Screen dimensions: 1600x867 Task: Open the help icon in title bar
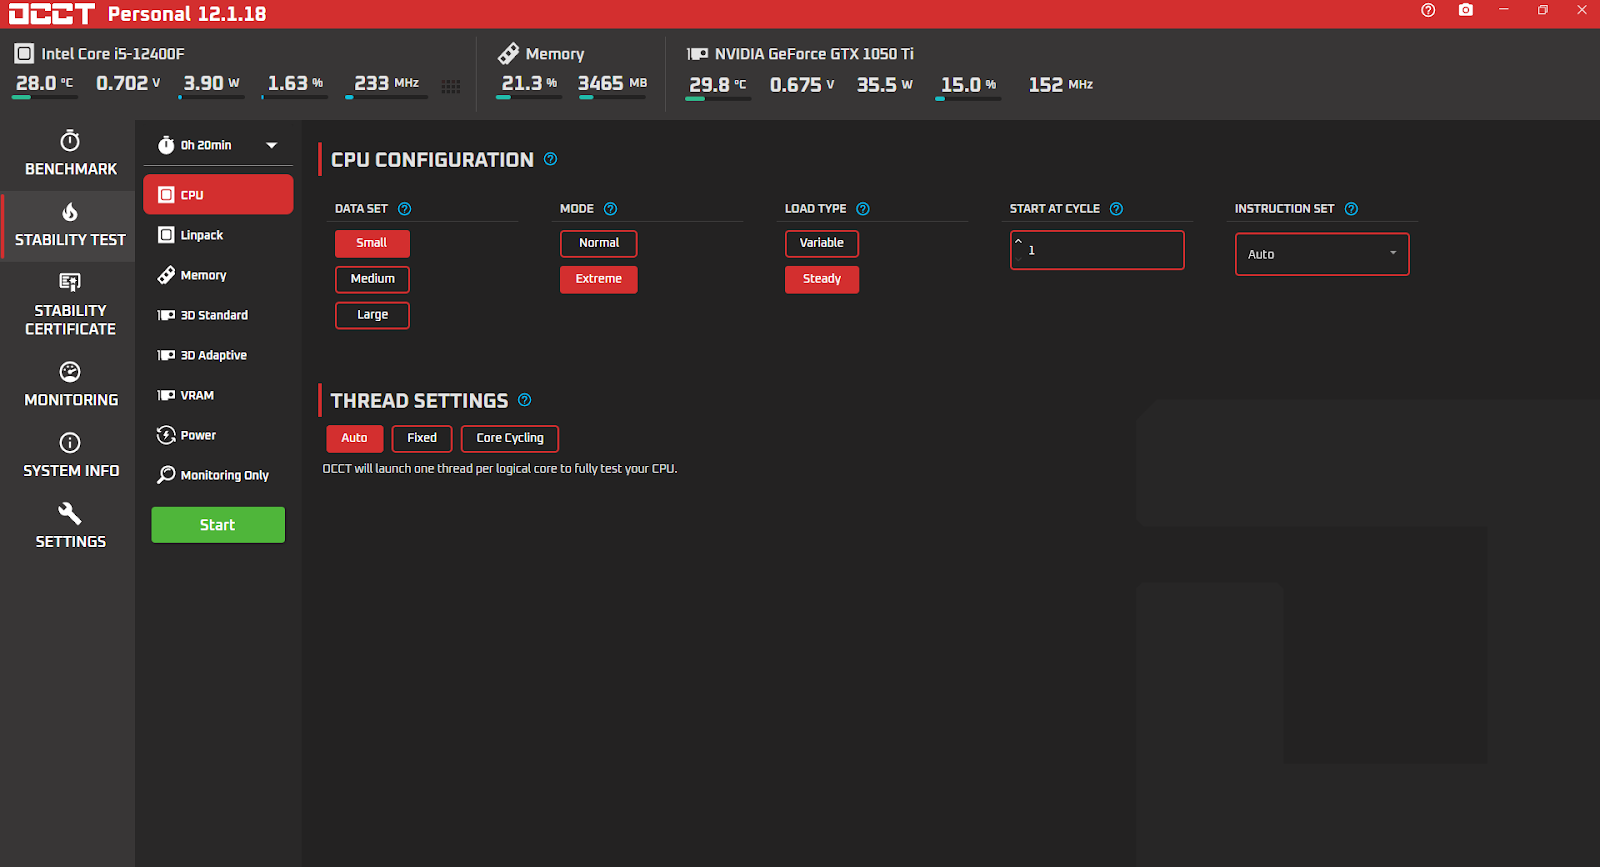1428,10
